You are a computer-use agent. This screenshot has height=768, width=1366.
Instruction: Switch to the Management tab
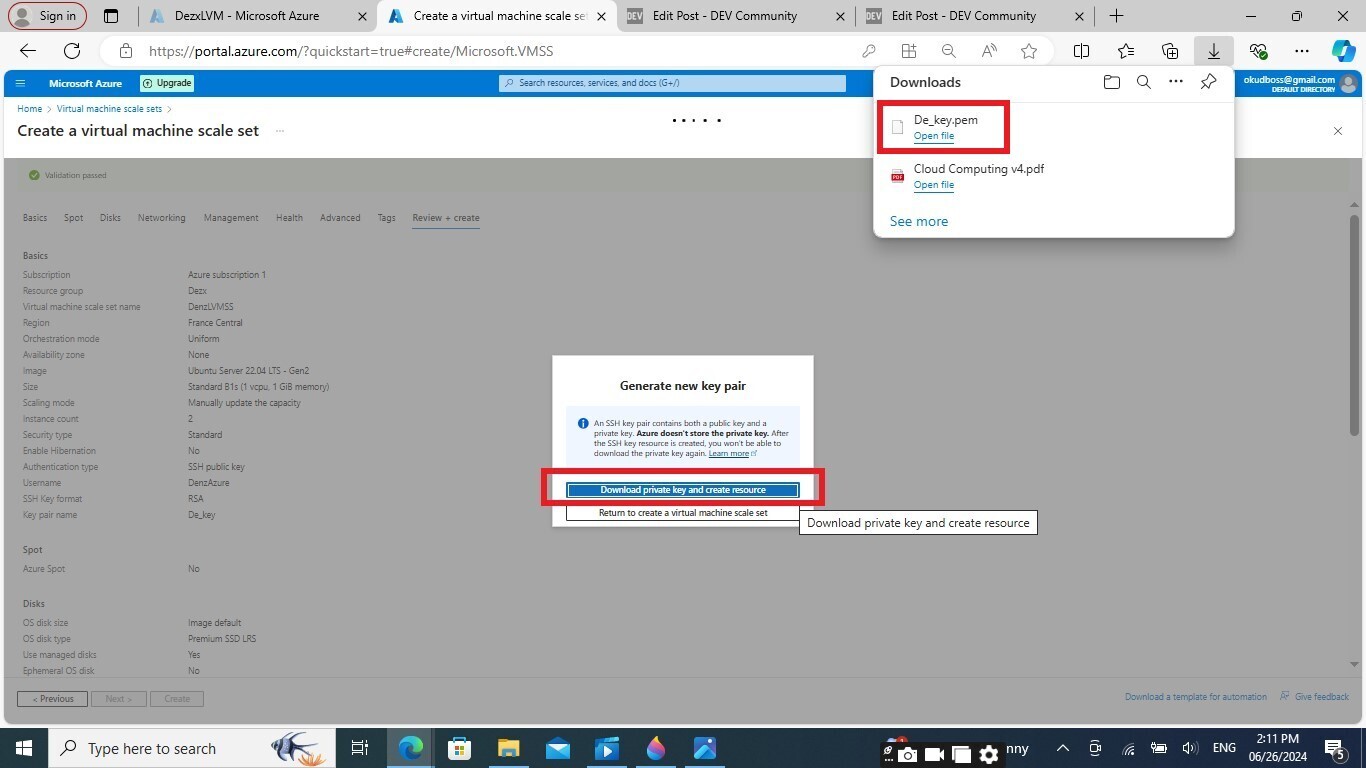pos(231,218)
